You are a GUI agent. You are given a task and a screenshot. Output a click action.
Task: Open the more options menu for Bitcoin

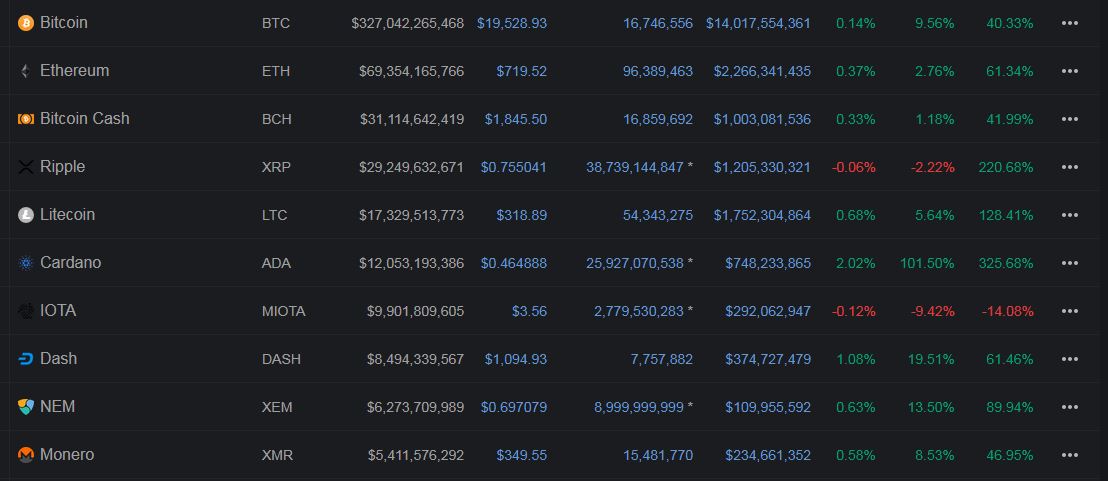[1070, 23]
